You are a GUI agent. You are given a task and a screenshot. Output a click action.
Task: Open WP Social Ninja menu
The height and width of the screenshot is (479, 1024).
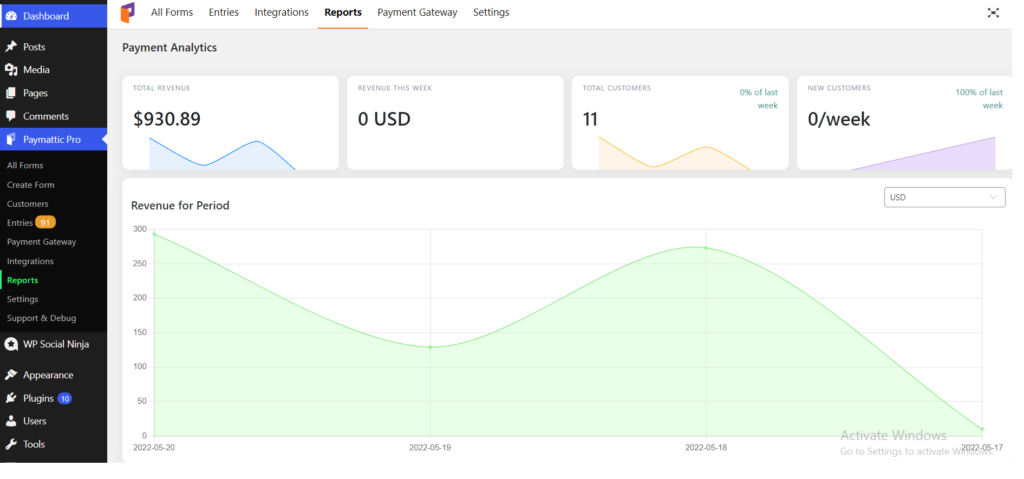pyautogui.click(x=54, y=344)
